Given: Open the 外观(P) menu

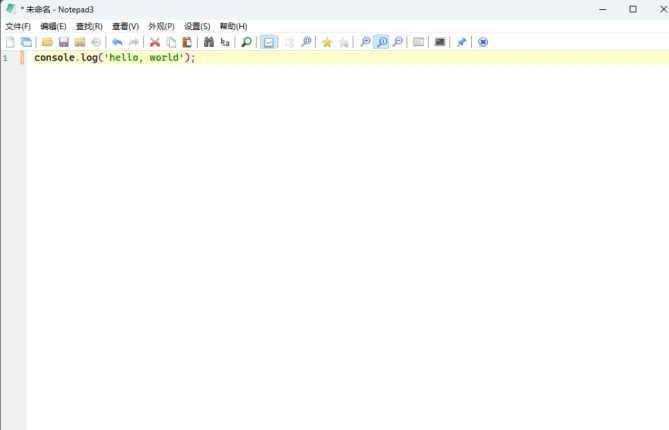Looking at the screenshot, I should [x=161, y=26].
